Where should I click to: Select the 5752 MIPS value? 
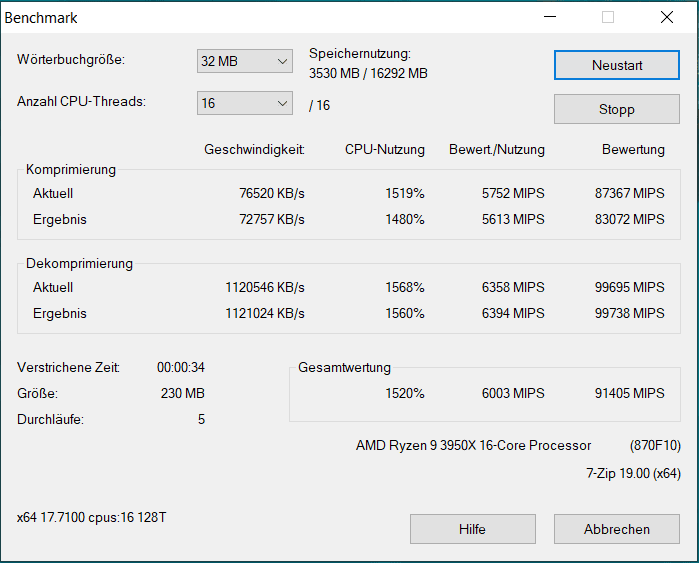513,193
